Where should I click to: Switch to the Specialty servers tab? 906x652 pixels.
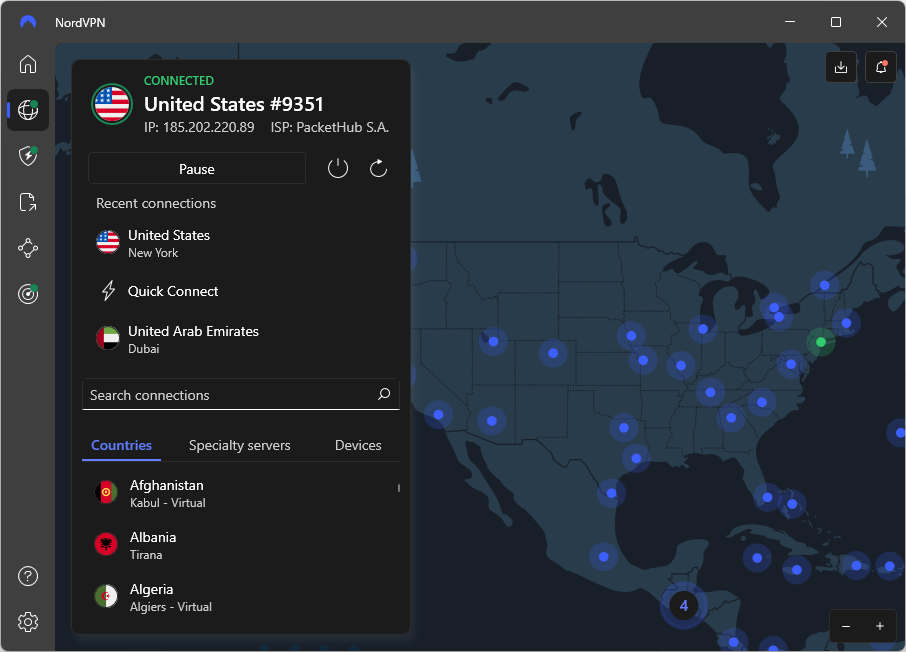click(x=240, y=445)
